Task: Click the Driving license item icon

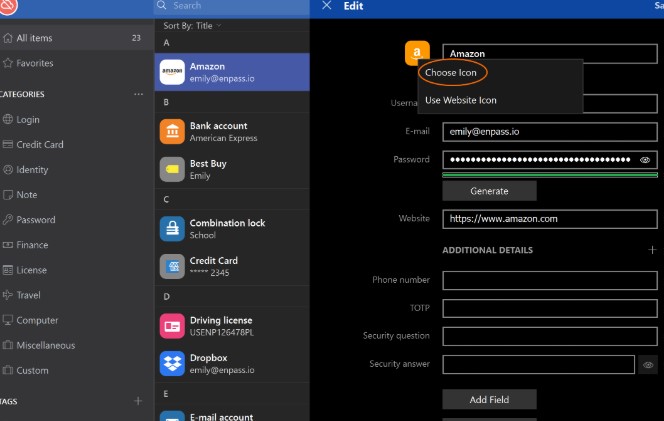Action: pos(172,326)
